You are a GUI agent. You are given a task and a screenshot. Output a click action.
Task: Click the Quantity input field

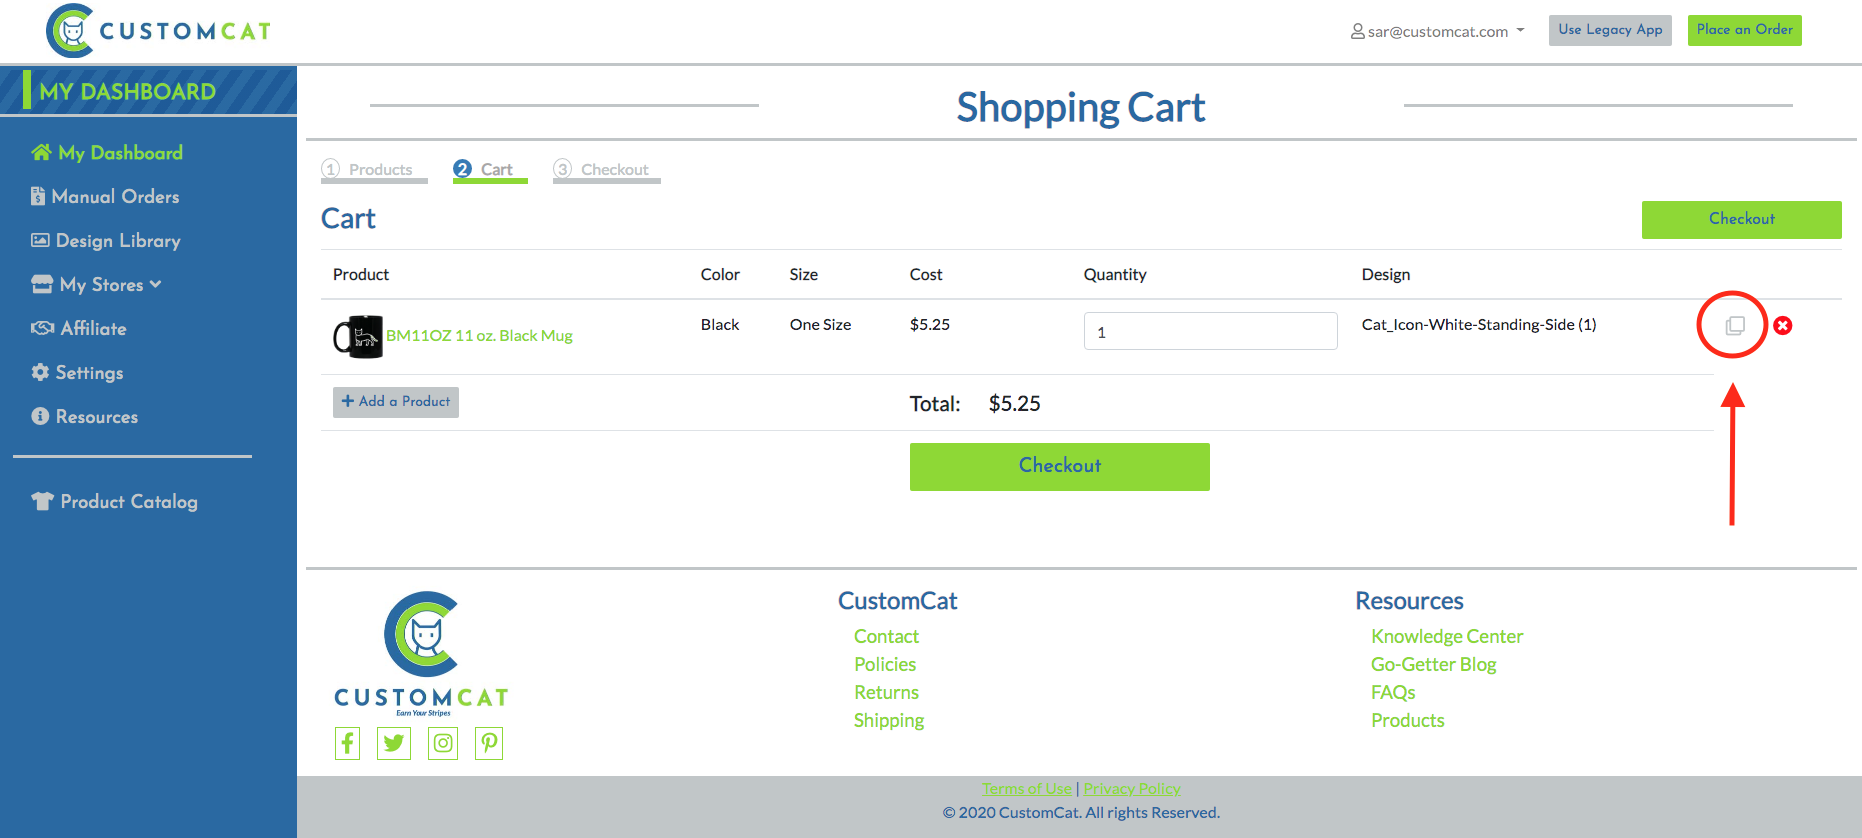[1210, 331]
